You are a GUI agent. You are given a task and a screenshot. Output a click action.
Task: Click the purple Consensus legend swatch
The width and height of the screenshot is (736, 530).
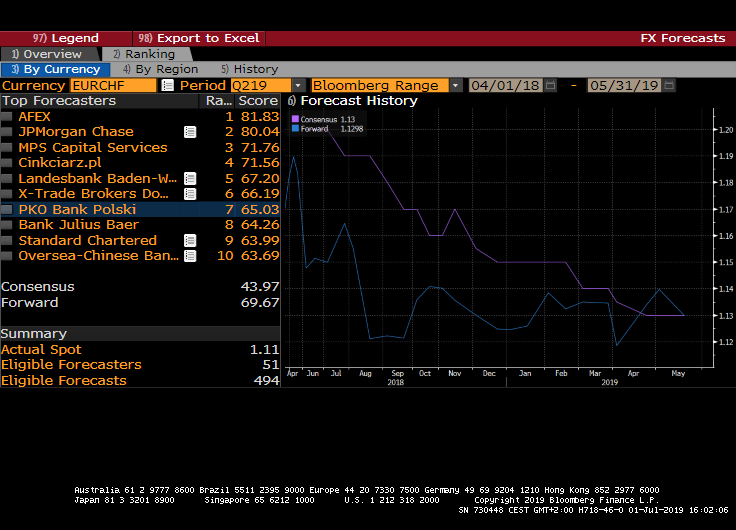295,119
